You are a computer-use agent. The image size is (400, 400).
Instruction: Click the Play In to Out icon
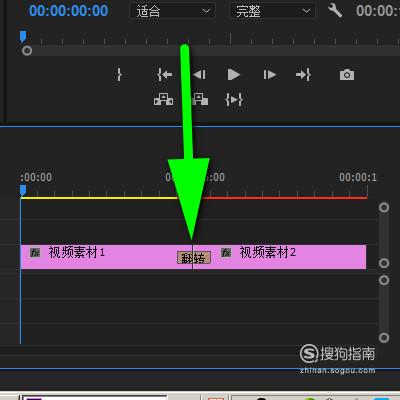pos(234,100)
